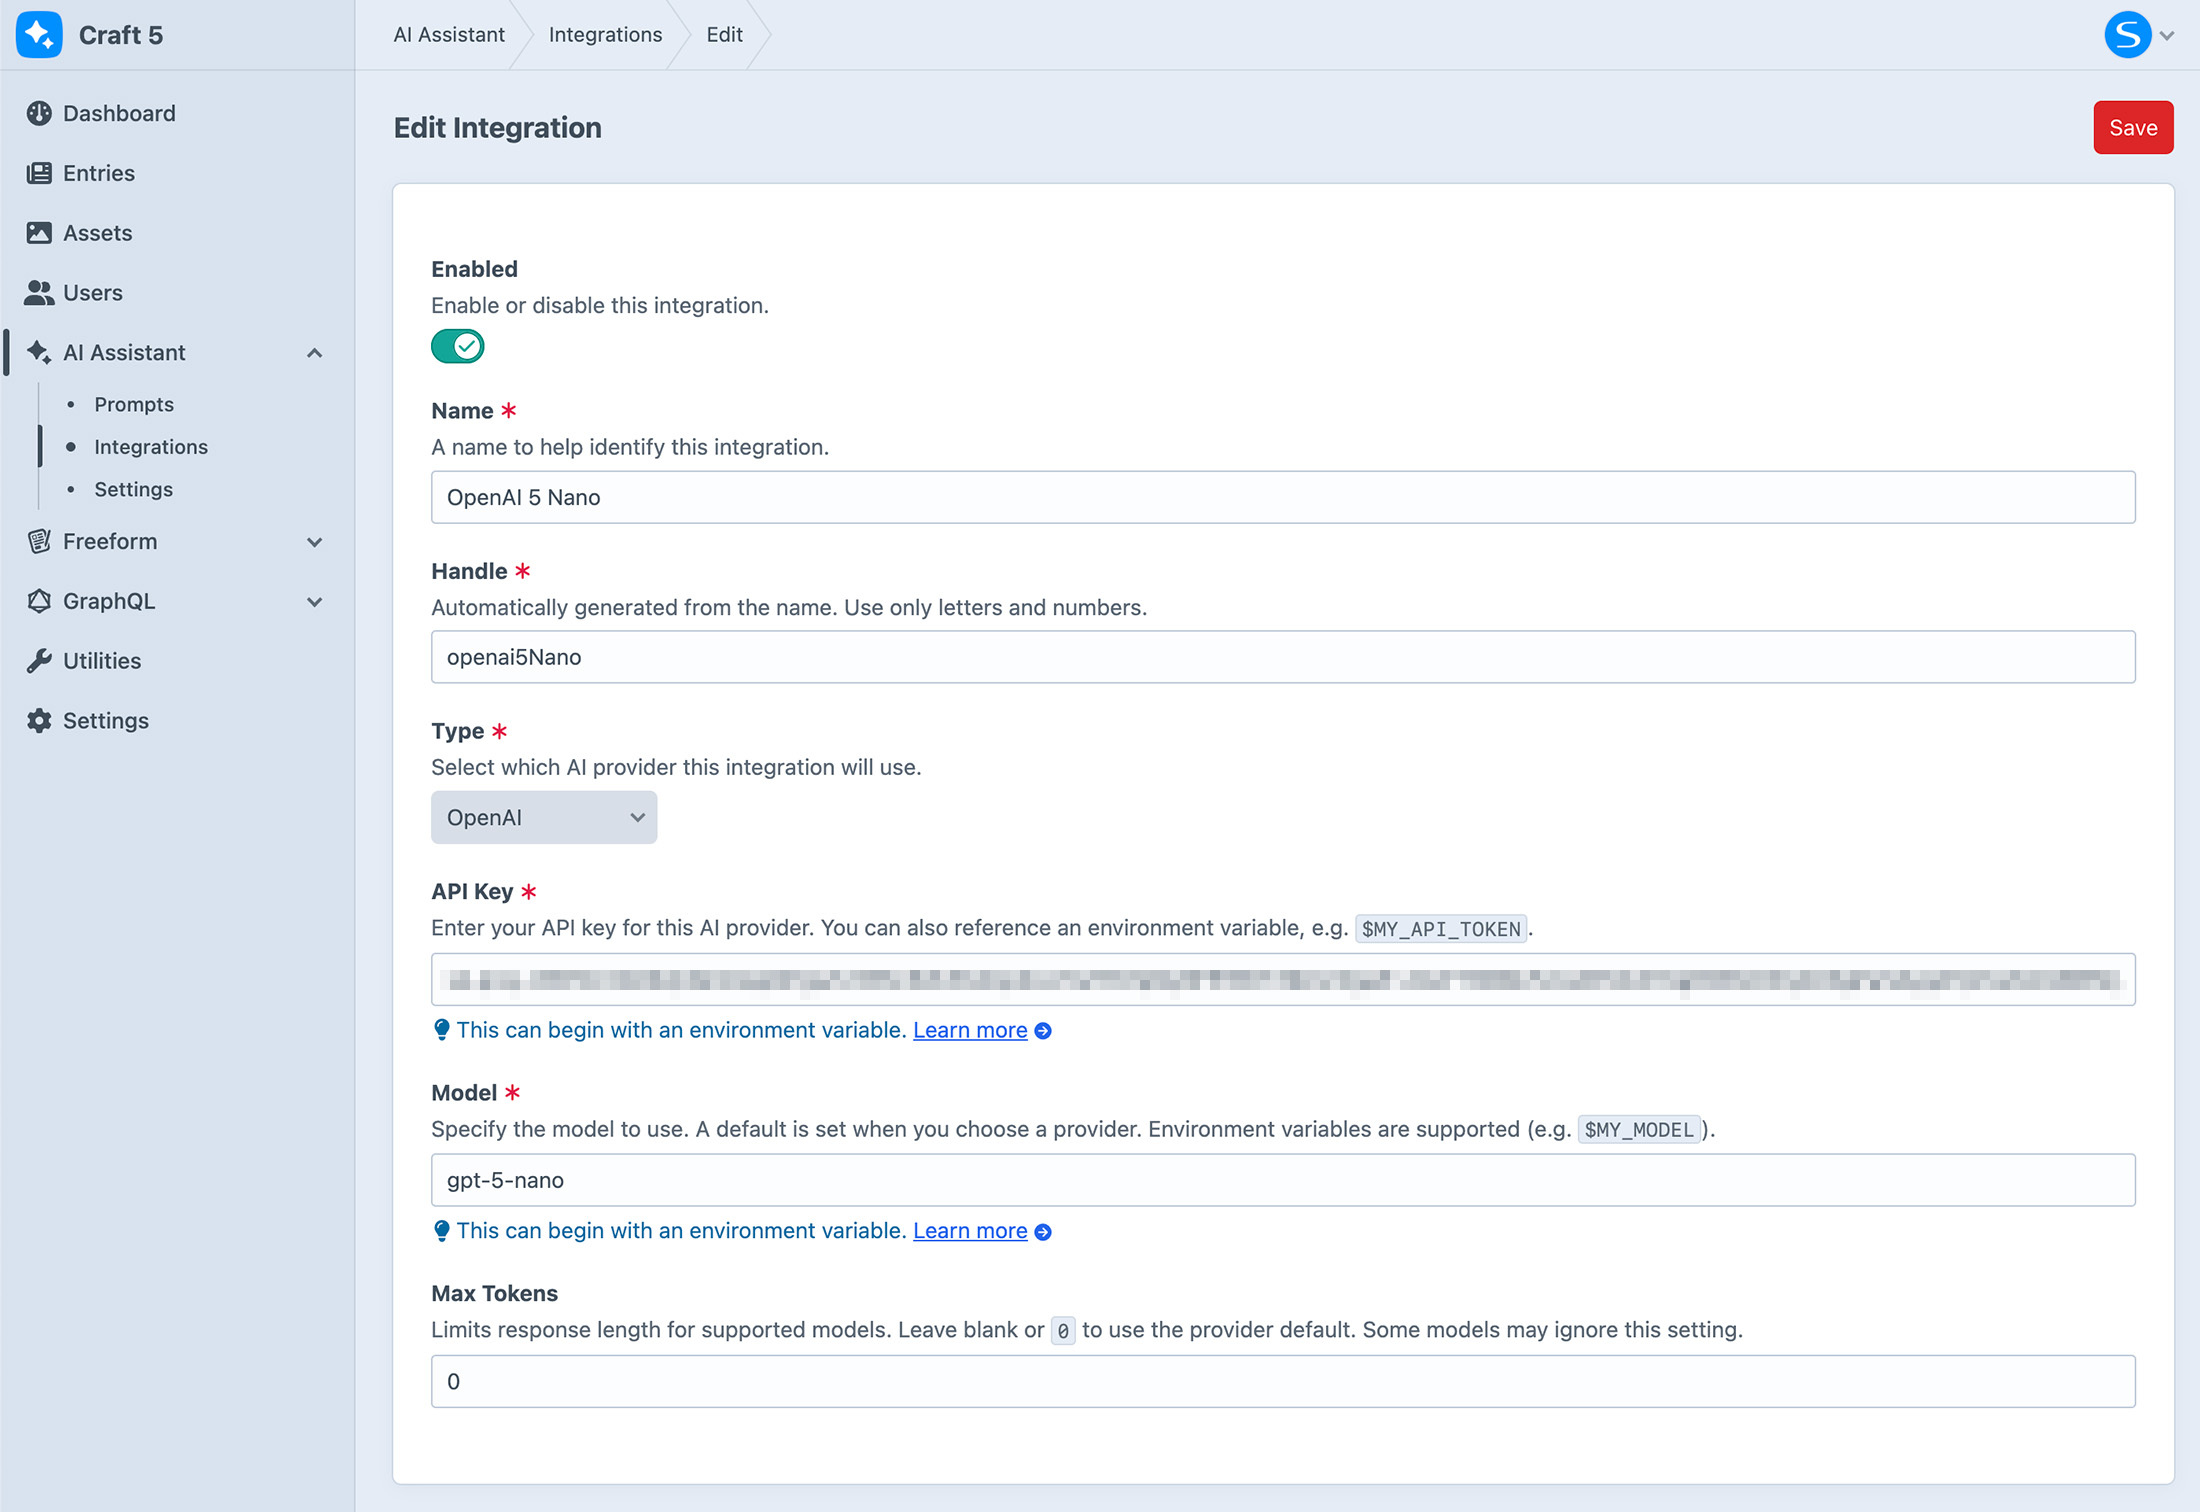Viewport: 2200px width, 1512px height.
Task: Open the Dashboard gauge icon
Action: (x=39, y=113)
